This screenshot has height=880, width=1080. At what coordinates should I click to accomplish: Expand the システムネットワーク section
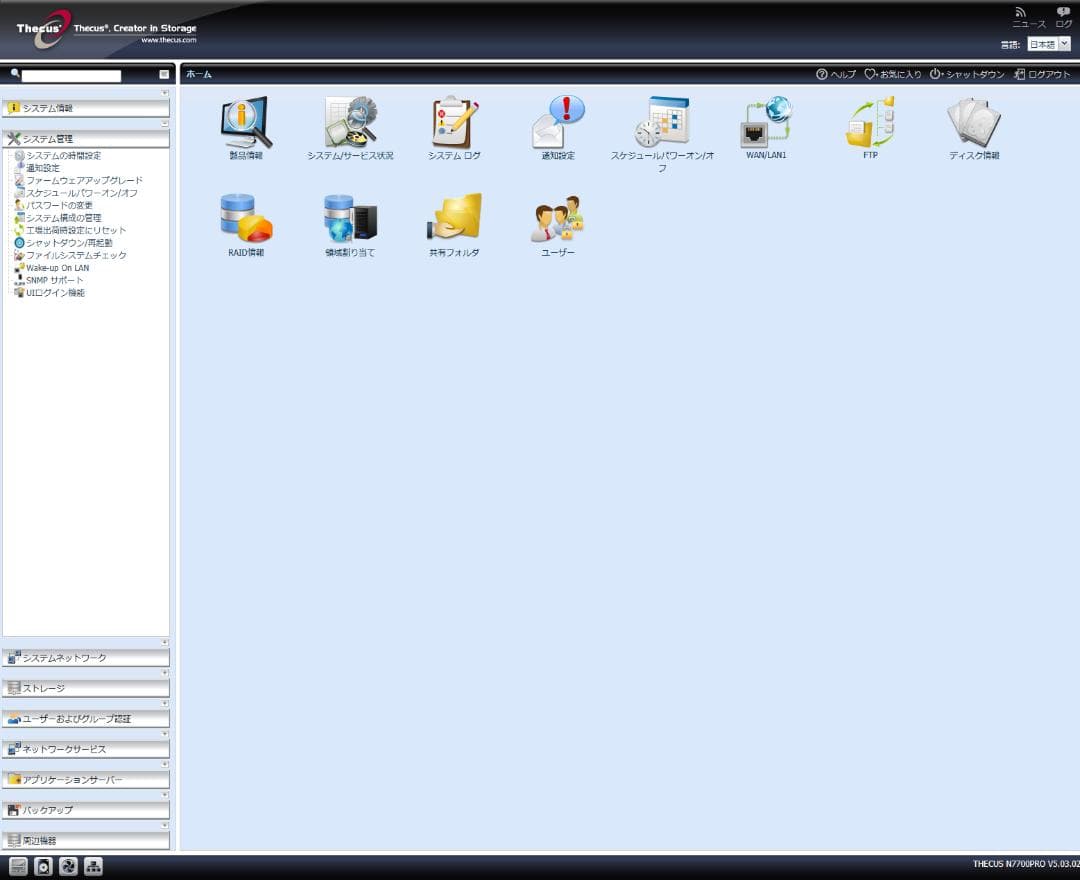coord(86,658)
